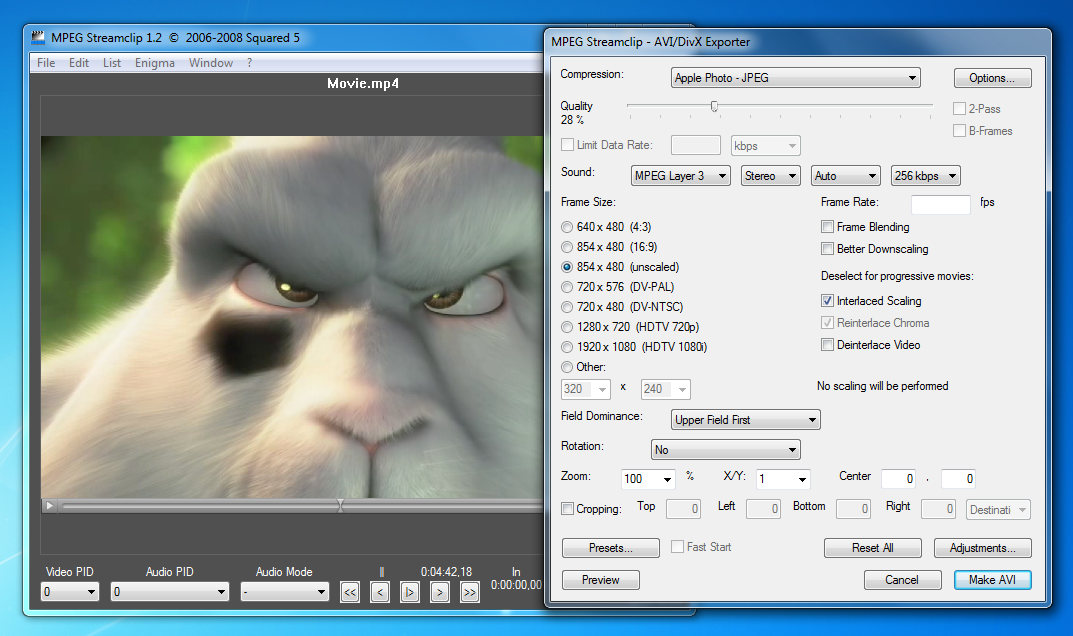The height and width of the screenshot is (636, 1073).
Task: Click the MPEG Streamclip icon in the main title bar
Action: (37, 36)
